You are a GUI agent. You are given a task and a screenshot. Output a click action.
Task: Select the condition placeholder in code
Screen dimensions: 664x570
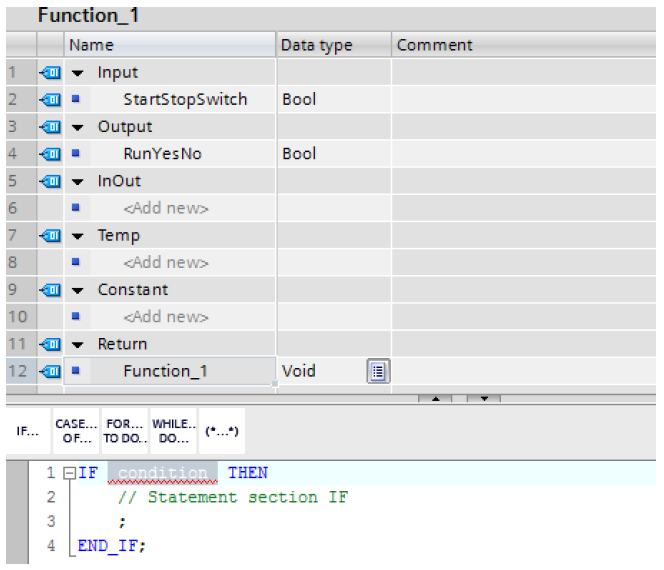pyautogui.click(x=163, y=473)
